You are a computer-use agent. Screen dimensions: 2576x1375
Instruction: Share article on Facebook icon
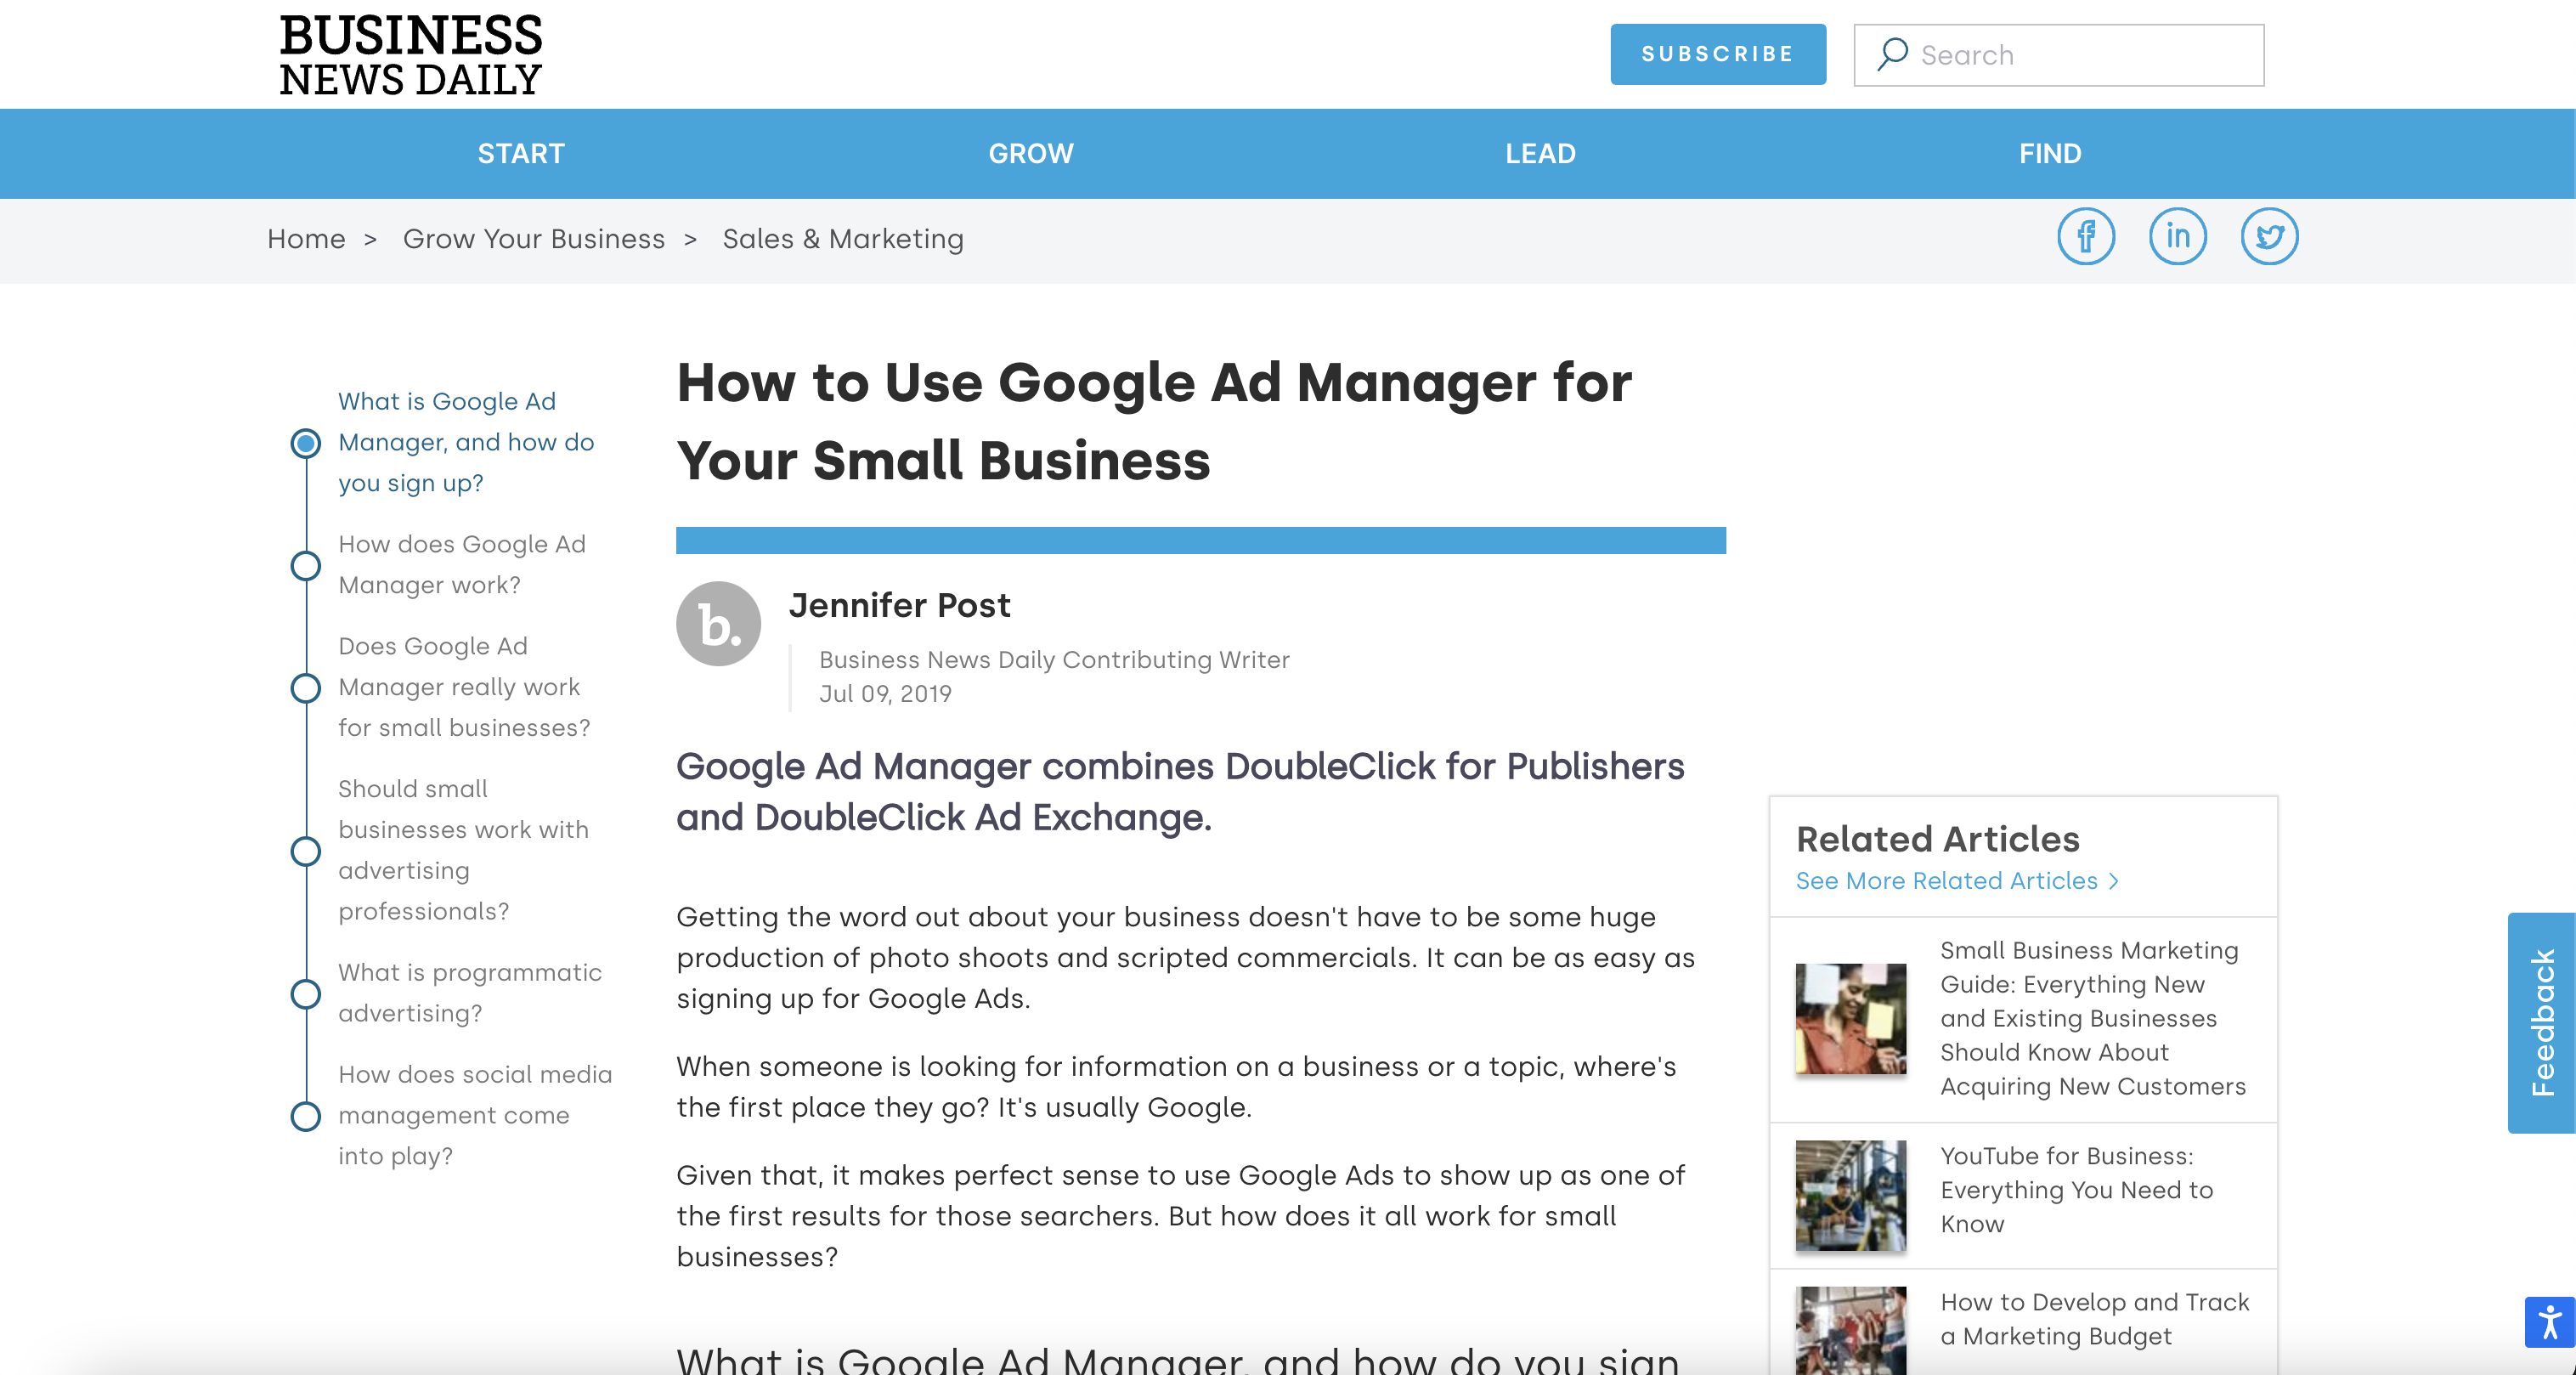pos(2086,237)
